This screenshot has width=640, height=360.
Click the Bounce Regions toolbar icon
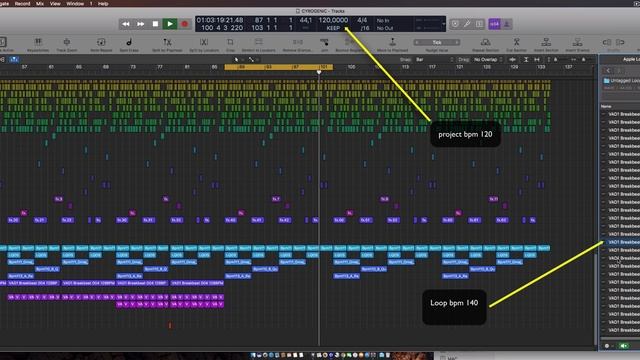[349, 42]
